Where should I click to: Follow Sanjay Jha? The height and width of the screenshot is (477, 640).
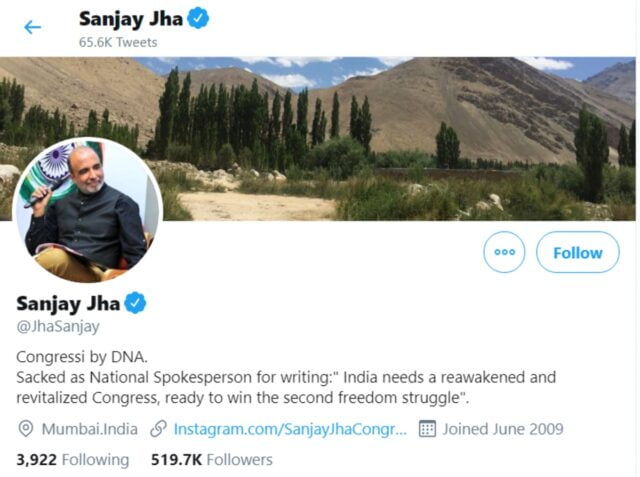pos(578,252)
